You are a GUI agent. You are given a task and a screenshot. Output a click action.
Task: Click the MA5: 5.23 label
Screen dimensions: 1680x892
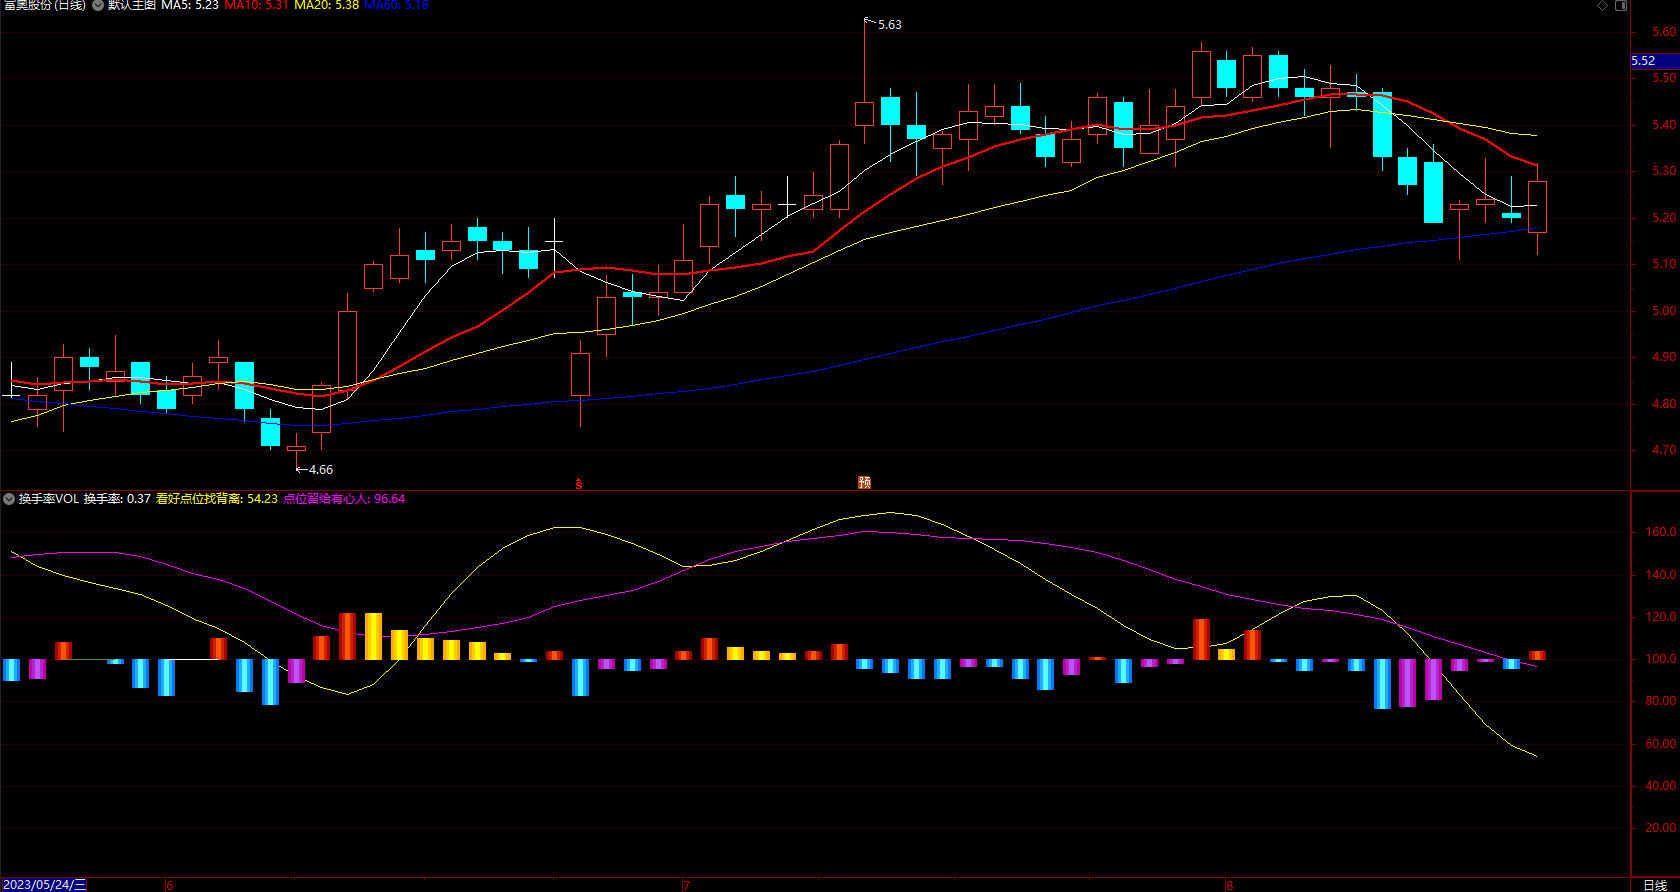(x=190, y=6)
